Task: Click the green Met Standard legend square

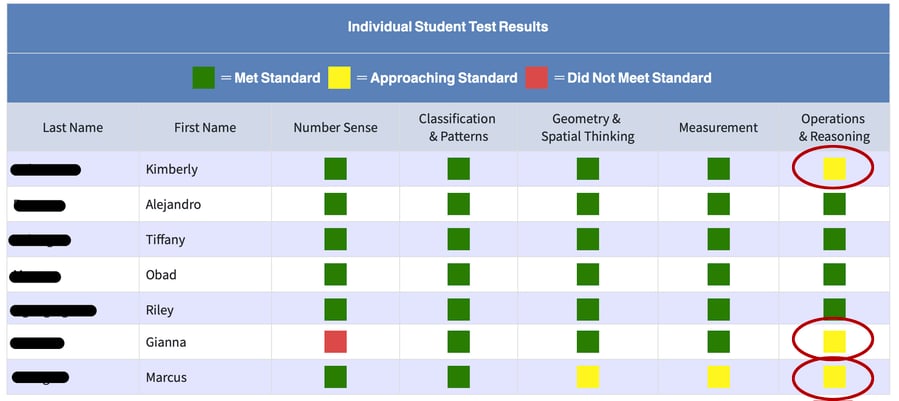Action: (x=203, y=77)
